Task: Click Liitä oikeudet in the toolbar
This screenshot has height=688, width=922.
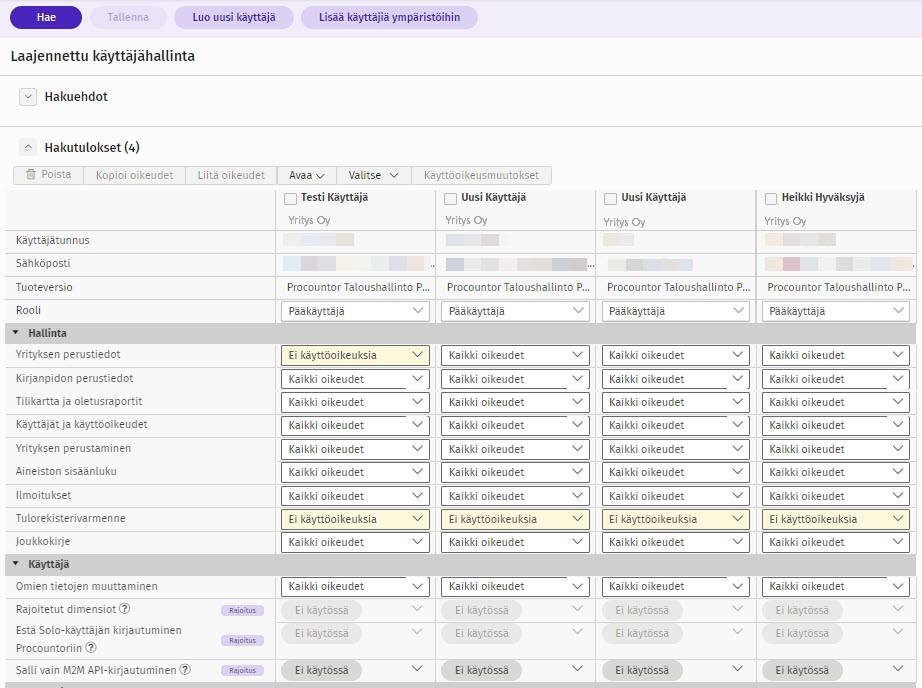Action: coord(231,175)
